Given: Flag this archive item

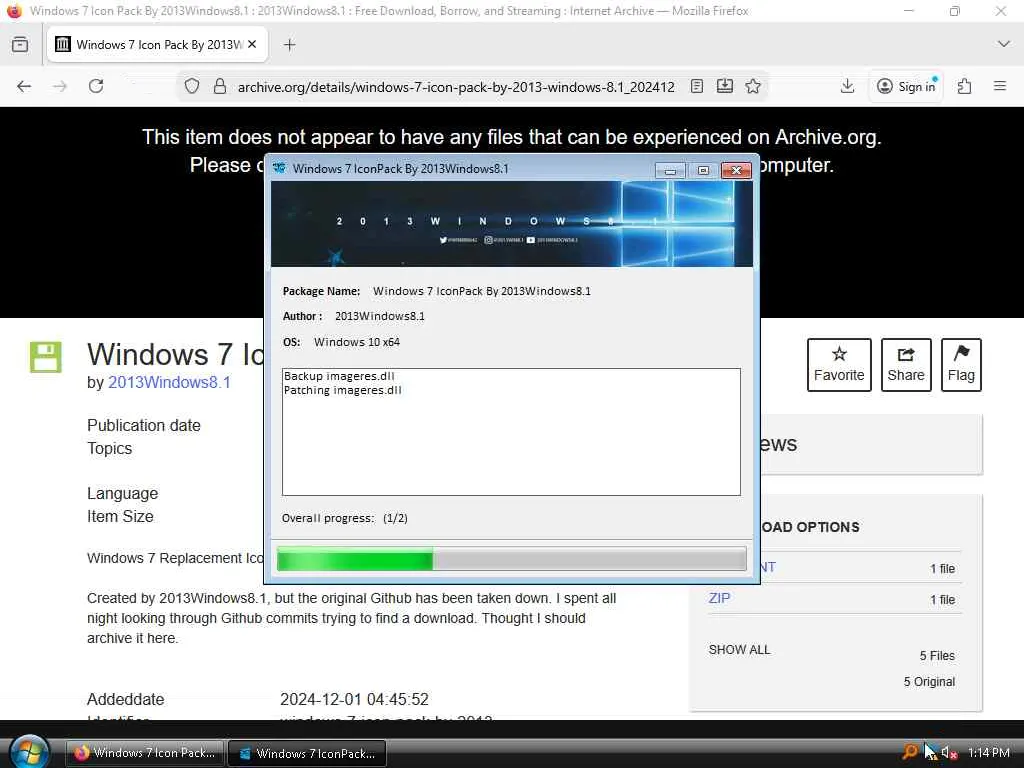Looking at the screenshot, I should (961, 365).
